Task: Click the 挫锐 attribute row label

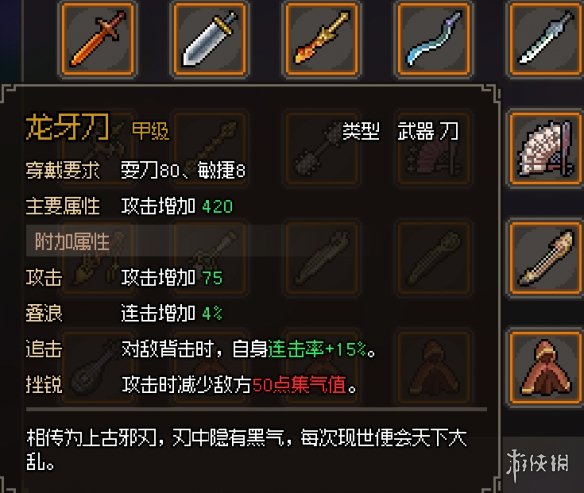Action: tap(44, 385)
